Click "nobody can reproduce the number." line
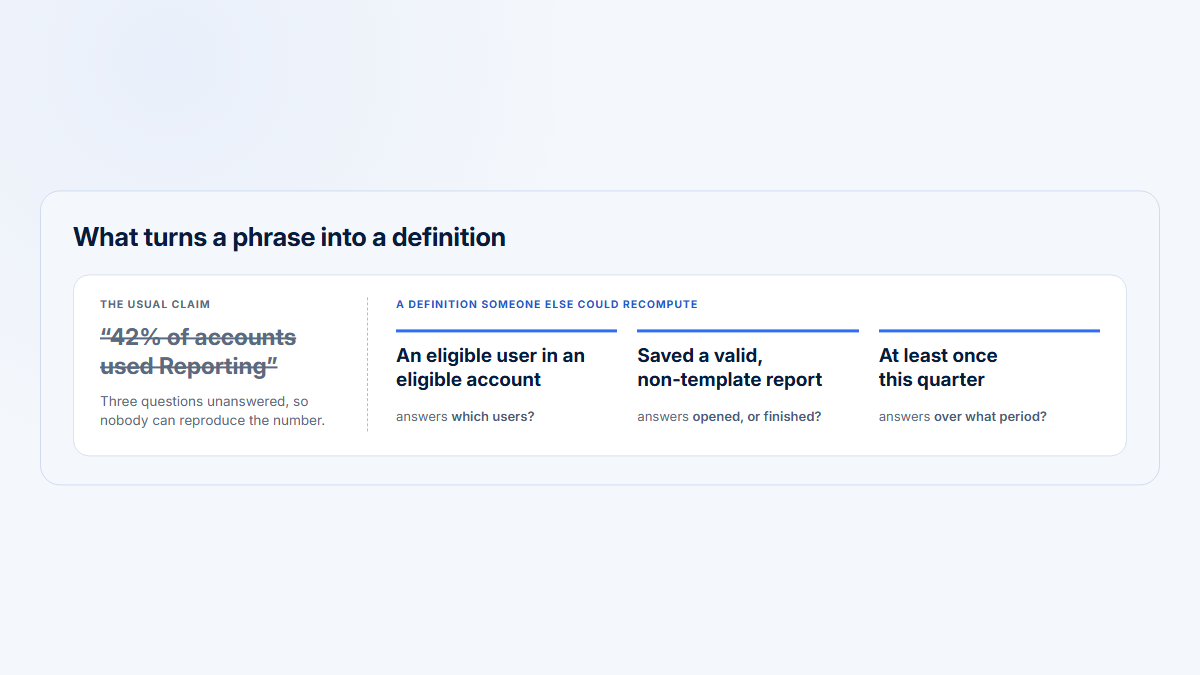Screen dimensions: 1200x675 pyautogui.click(x=212, y=420)
